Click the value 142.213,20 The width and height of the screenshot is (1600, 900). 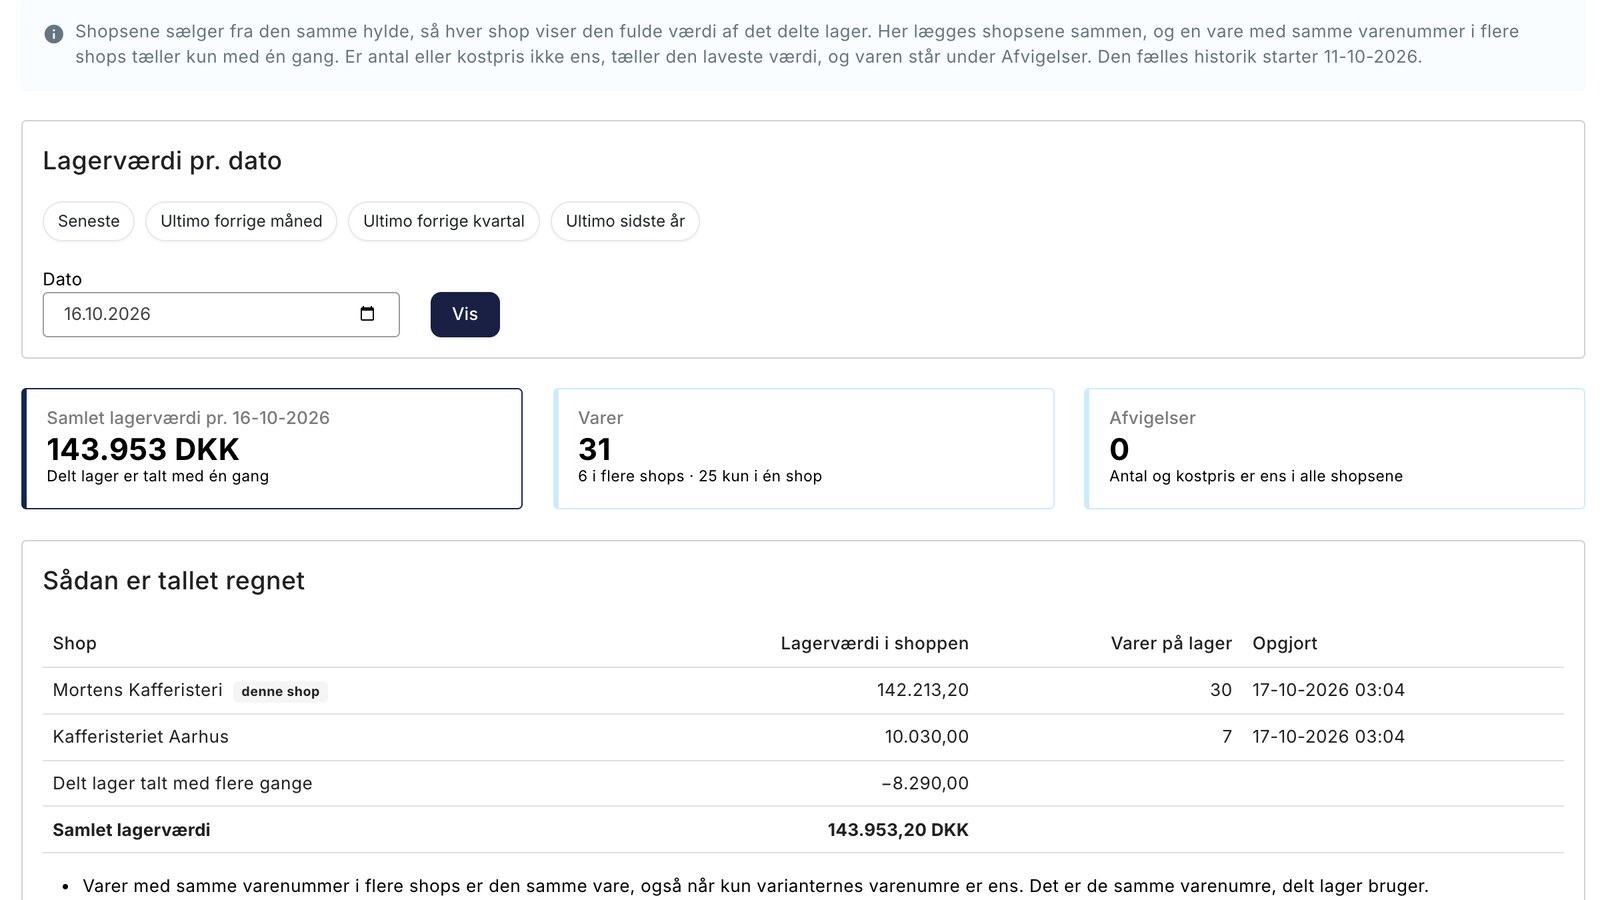923,690
